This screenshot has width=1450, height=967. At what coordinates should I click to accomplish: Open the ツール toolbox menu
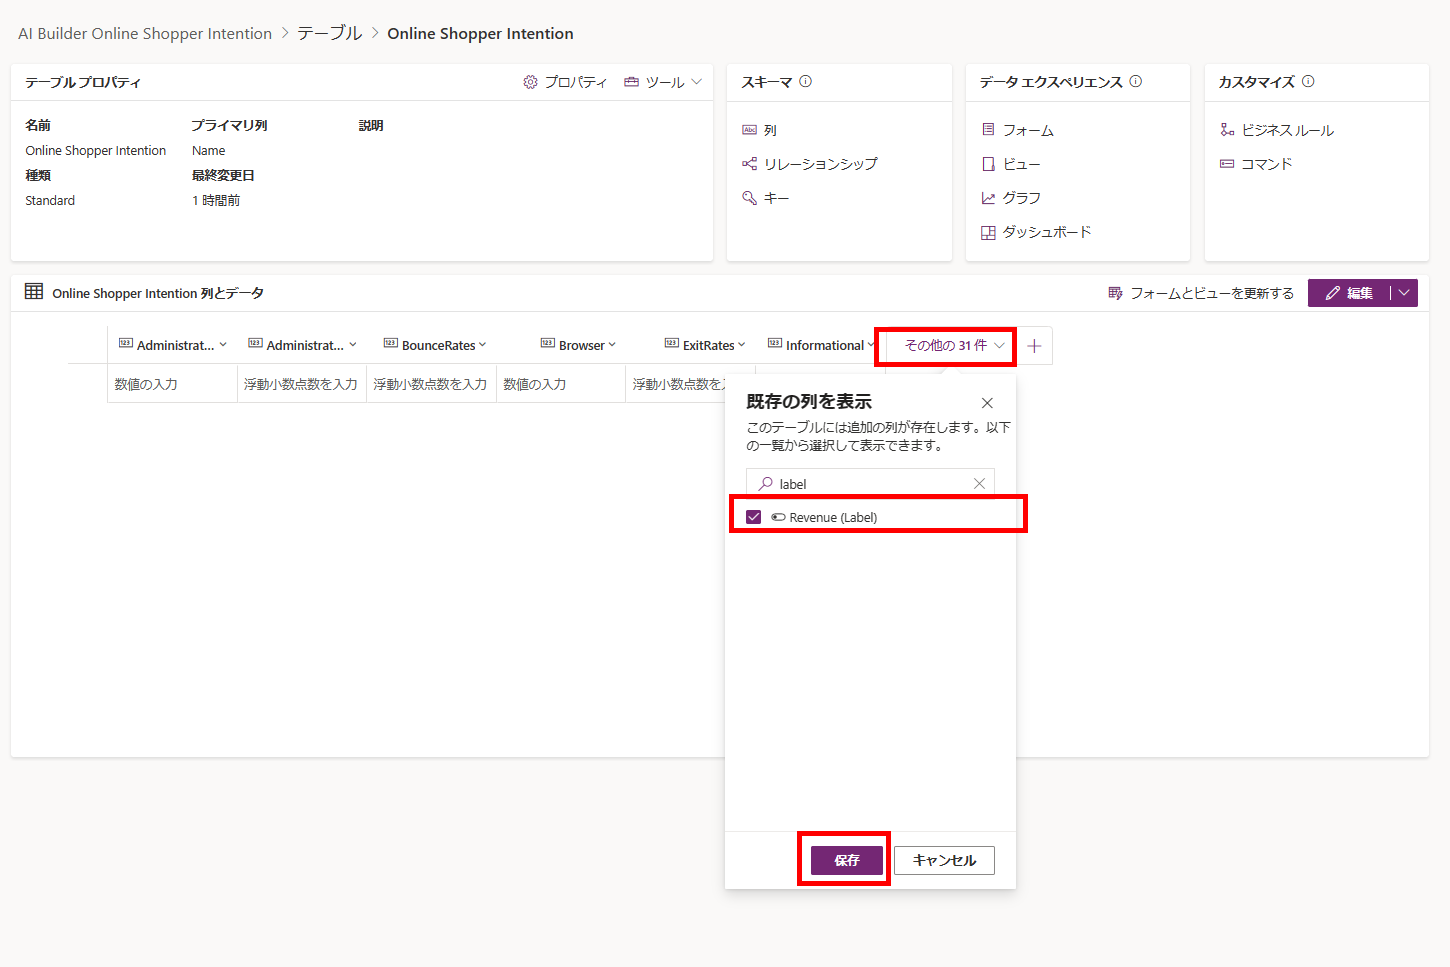[x=663, y=82]
